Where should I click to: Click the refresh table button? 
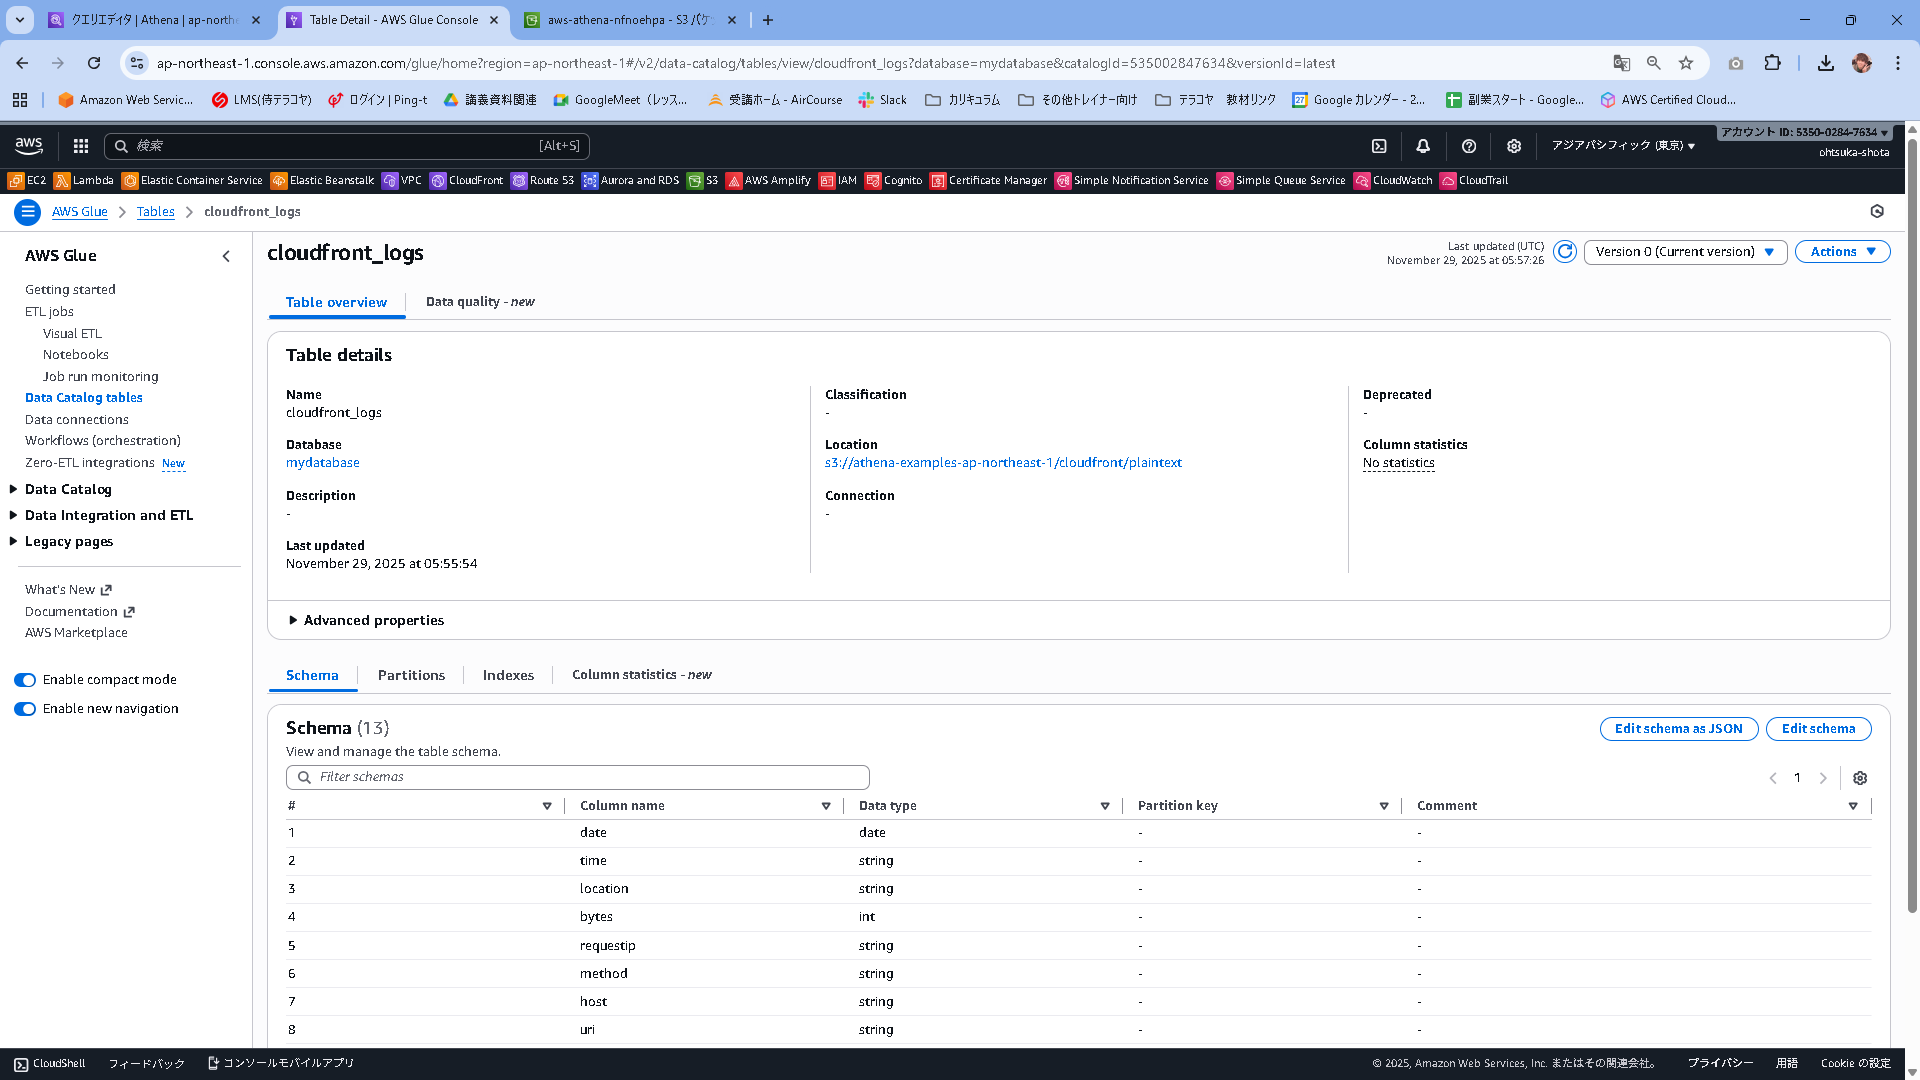coord(1565,252)
